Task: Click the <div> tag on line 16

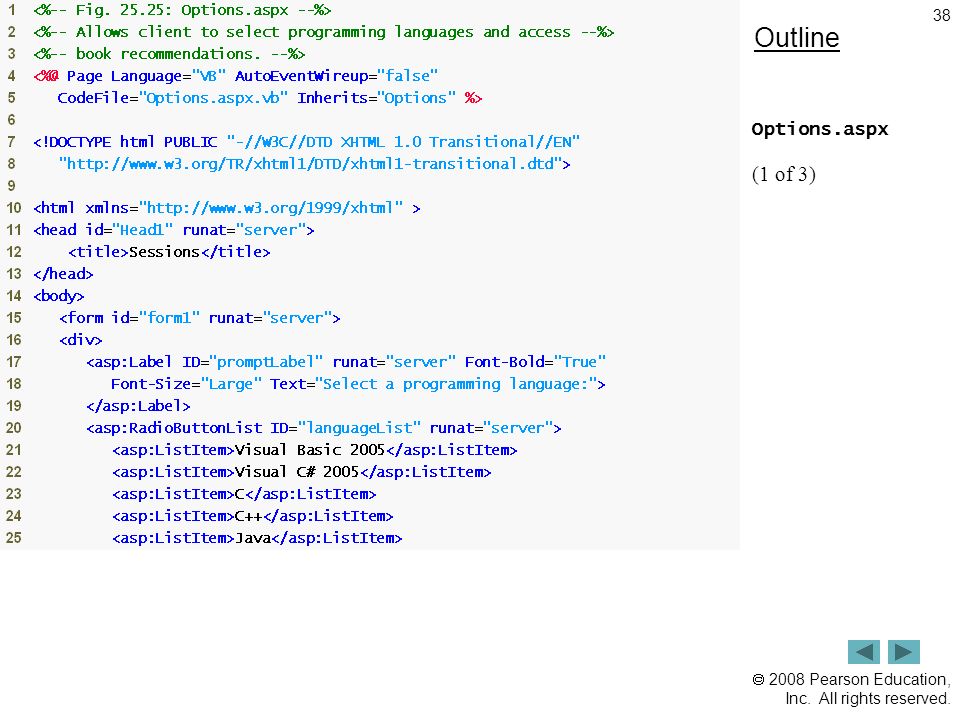Action: tap(81, 340)
